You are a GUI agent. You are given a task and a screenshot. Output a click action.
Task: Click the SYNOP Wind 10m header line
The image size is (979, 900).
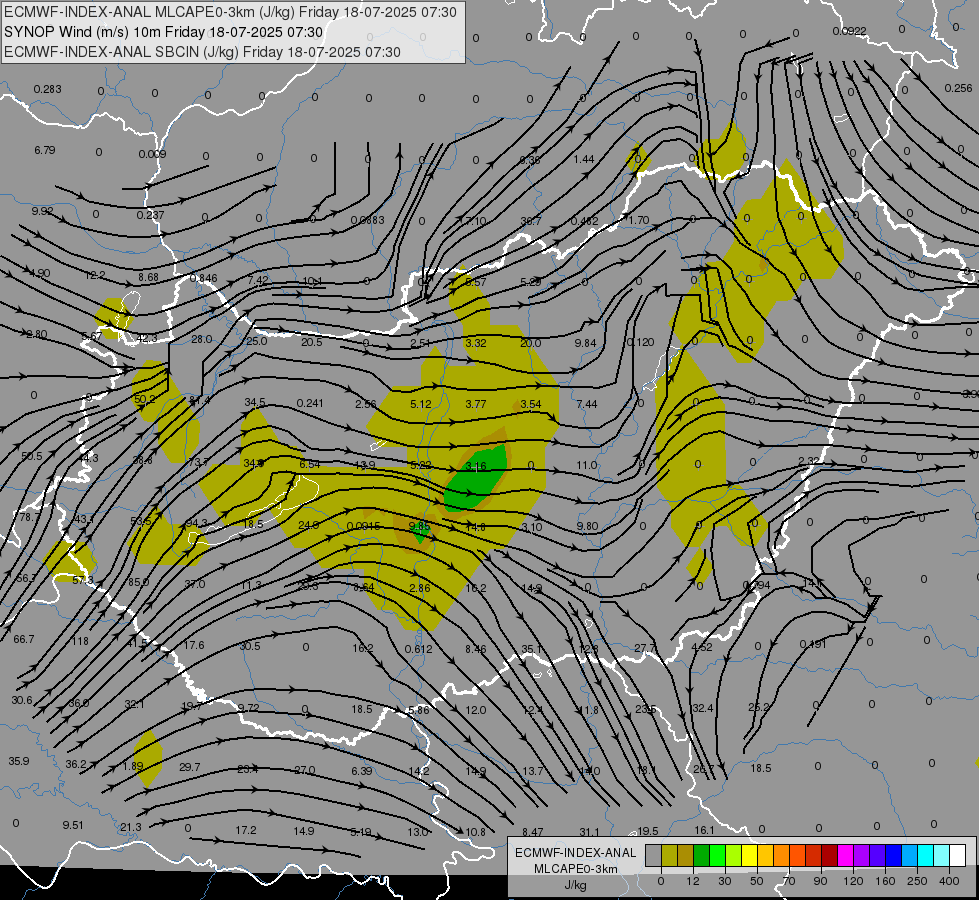coord(164,32)
